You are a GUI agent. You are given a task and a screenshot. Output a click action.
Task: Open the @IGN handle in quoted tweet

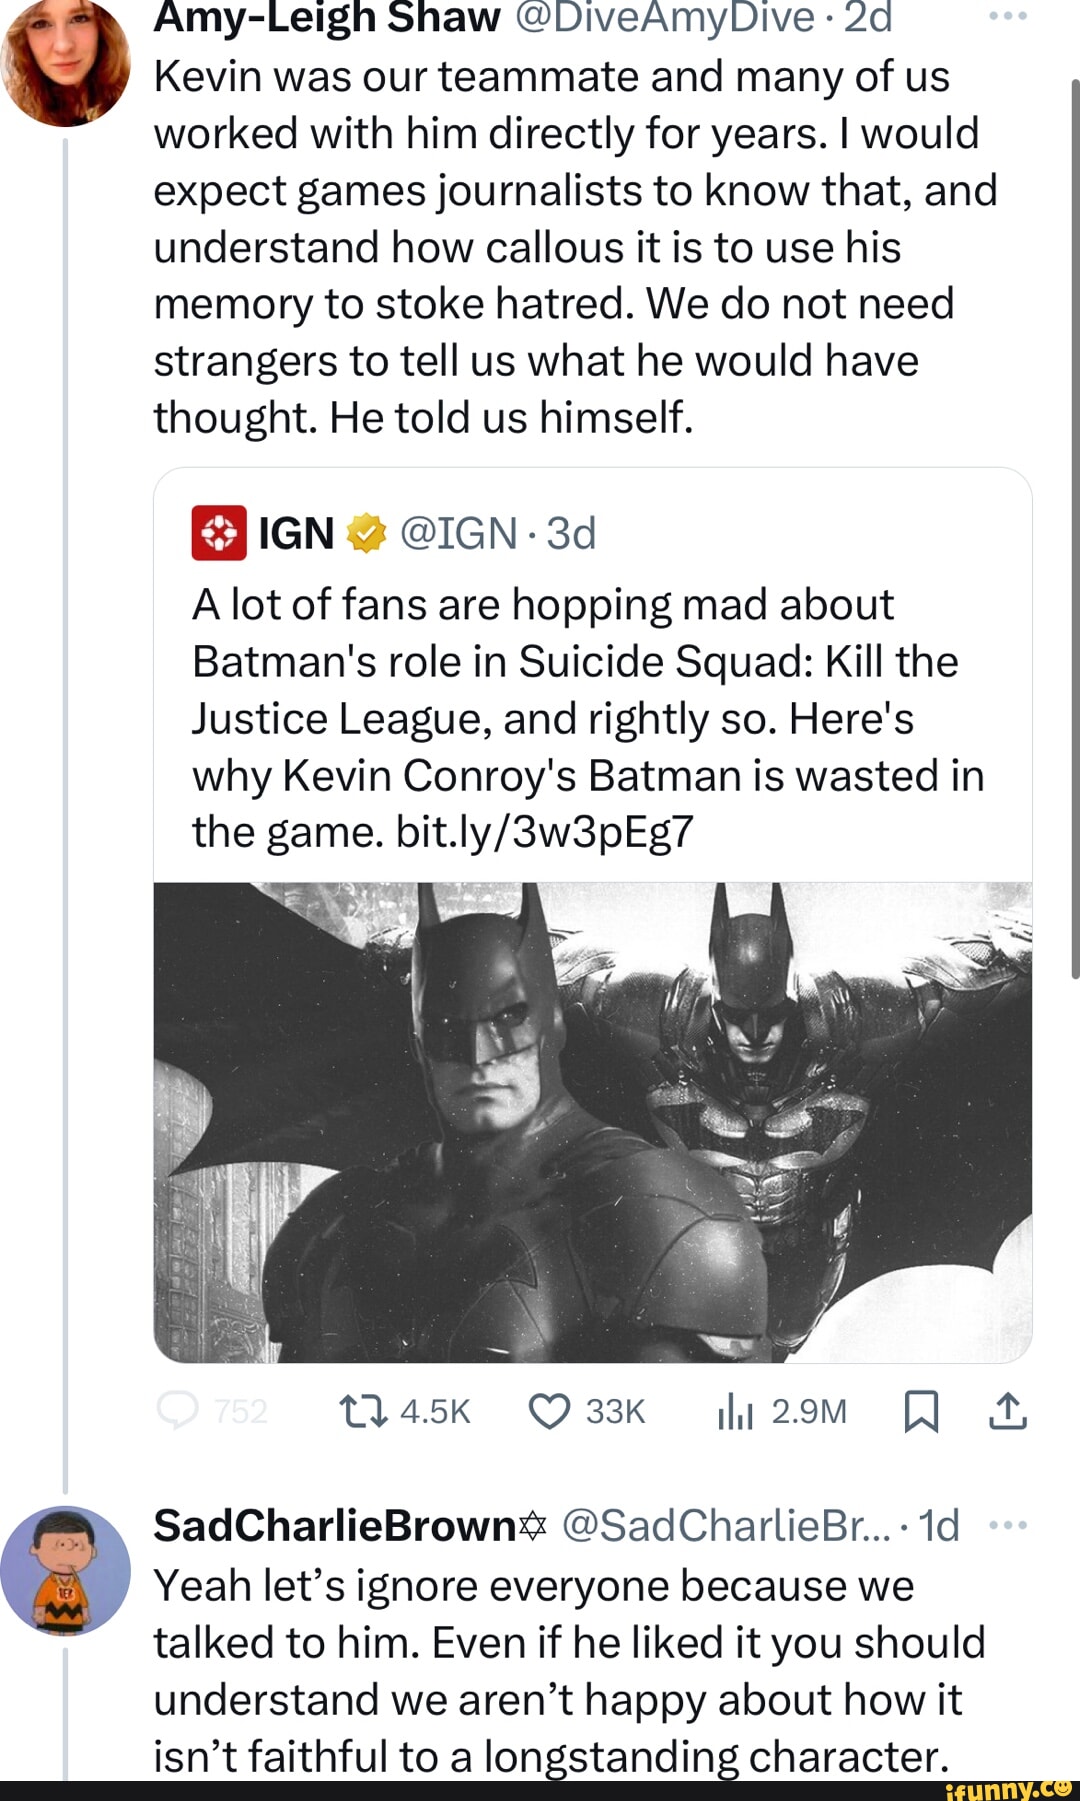459,534
